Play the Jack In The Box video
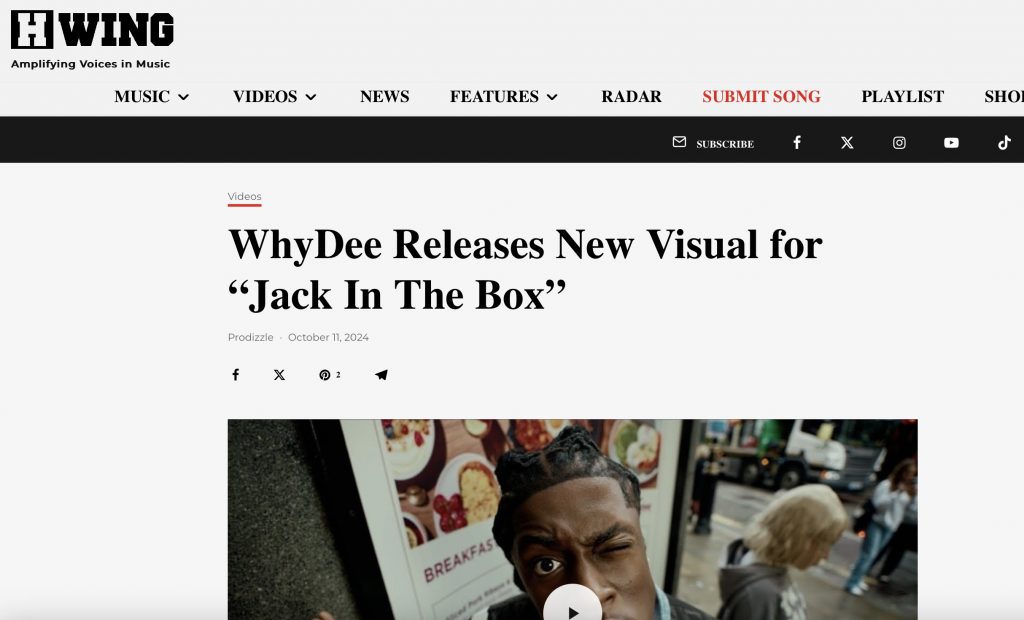Viewport: 1024px width, 620px height. [x=572, y=607]
